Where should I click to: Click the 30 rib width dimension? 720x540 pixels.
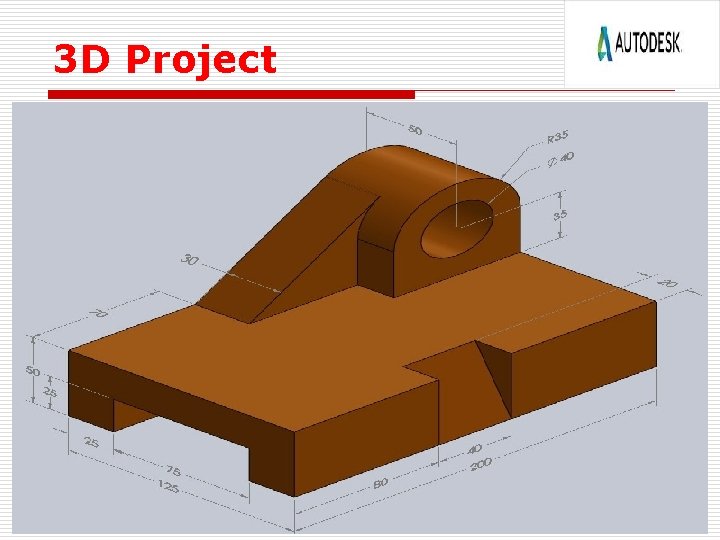pos(190,259)
